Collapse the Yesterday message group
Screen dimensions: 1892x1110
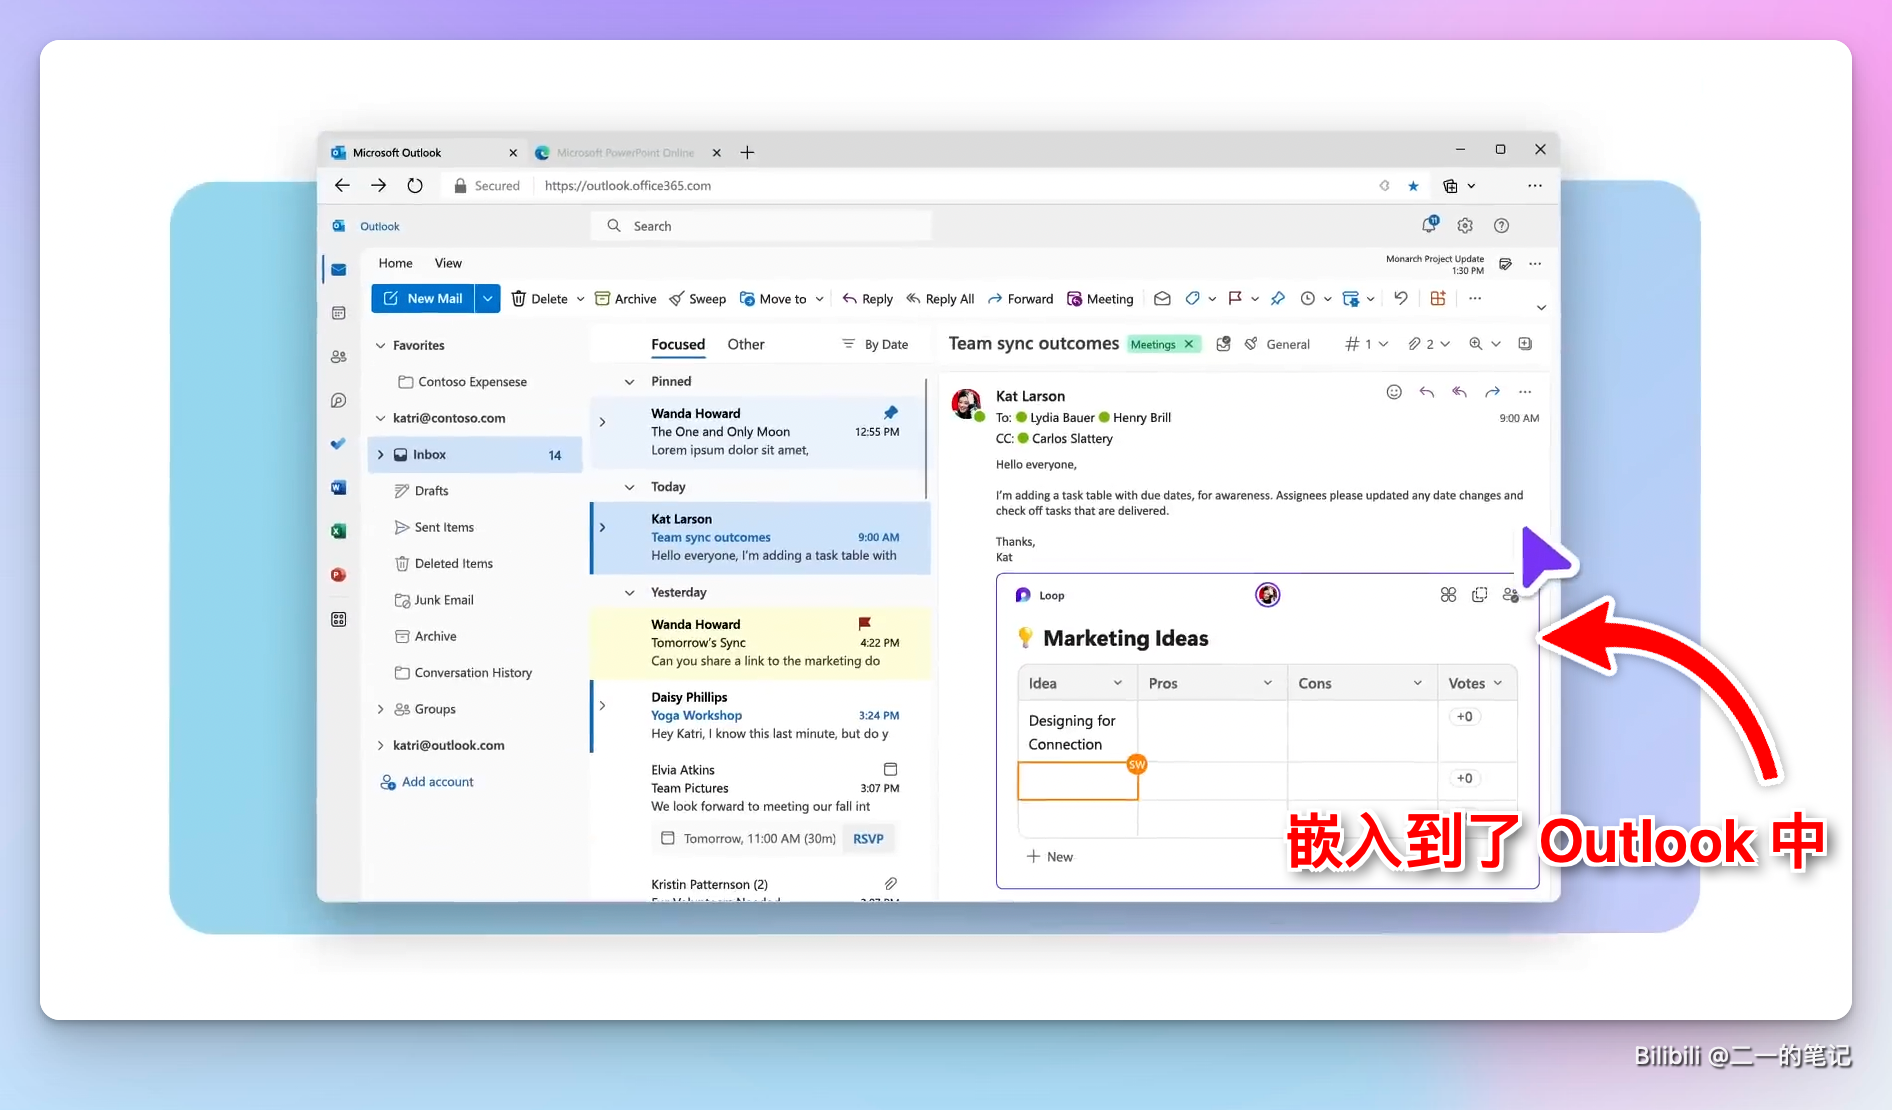click(x=629, y=593)
